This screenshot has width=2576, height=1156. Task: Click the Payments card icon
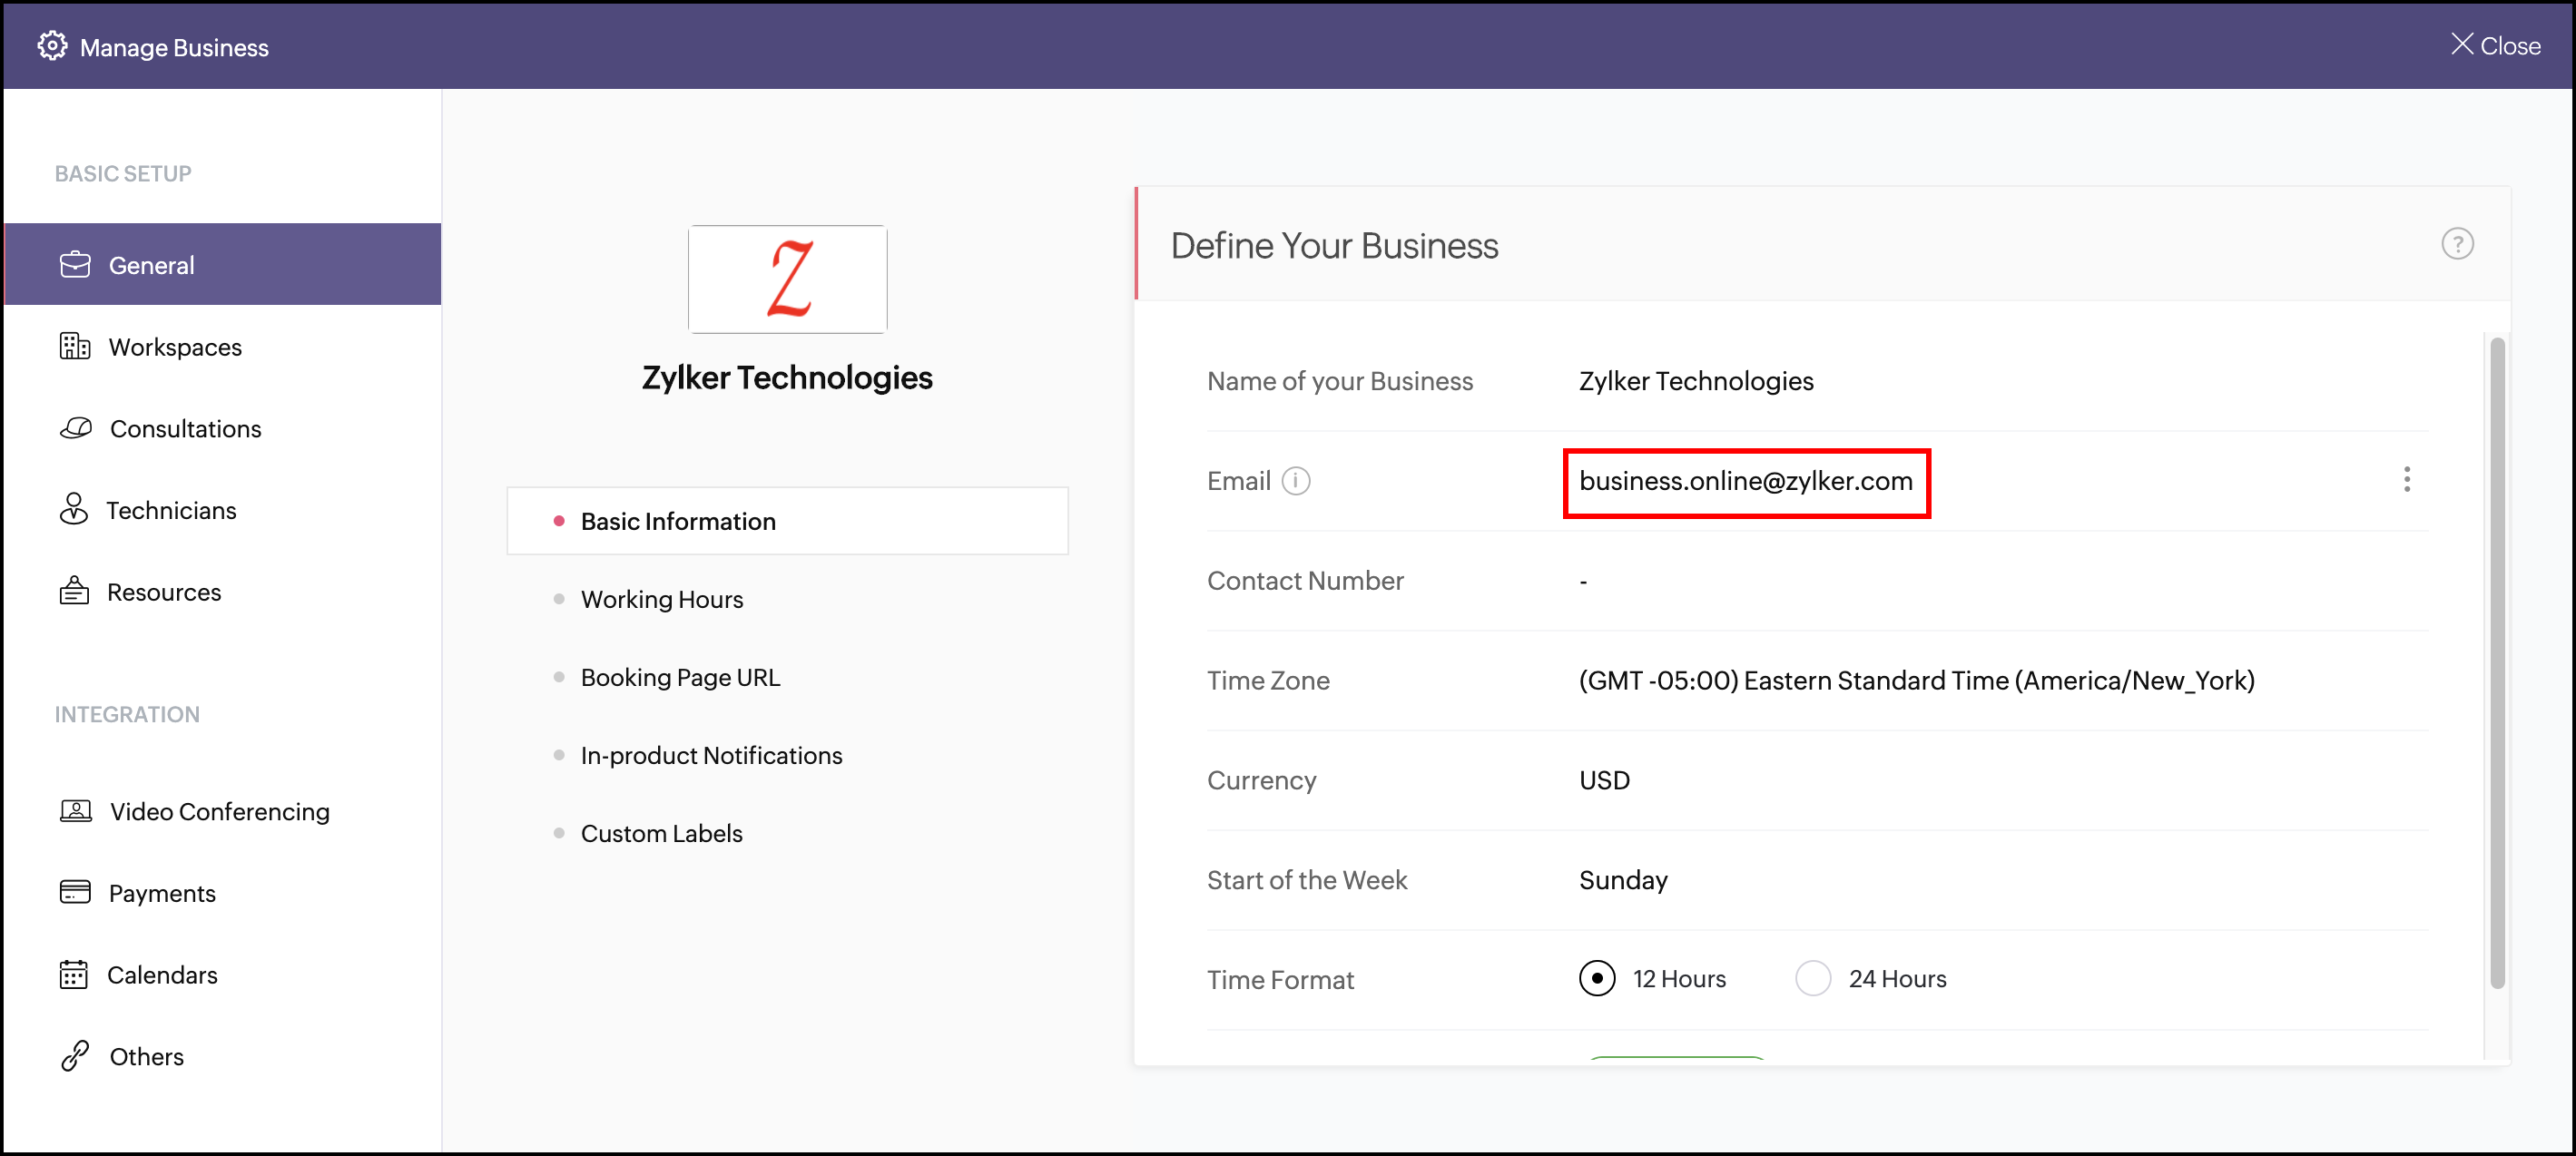click(75, 892)
